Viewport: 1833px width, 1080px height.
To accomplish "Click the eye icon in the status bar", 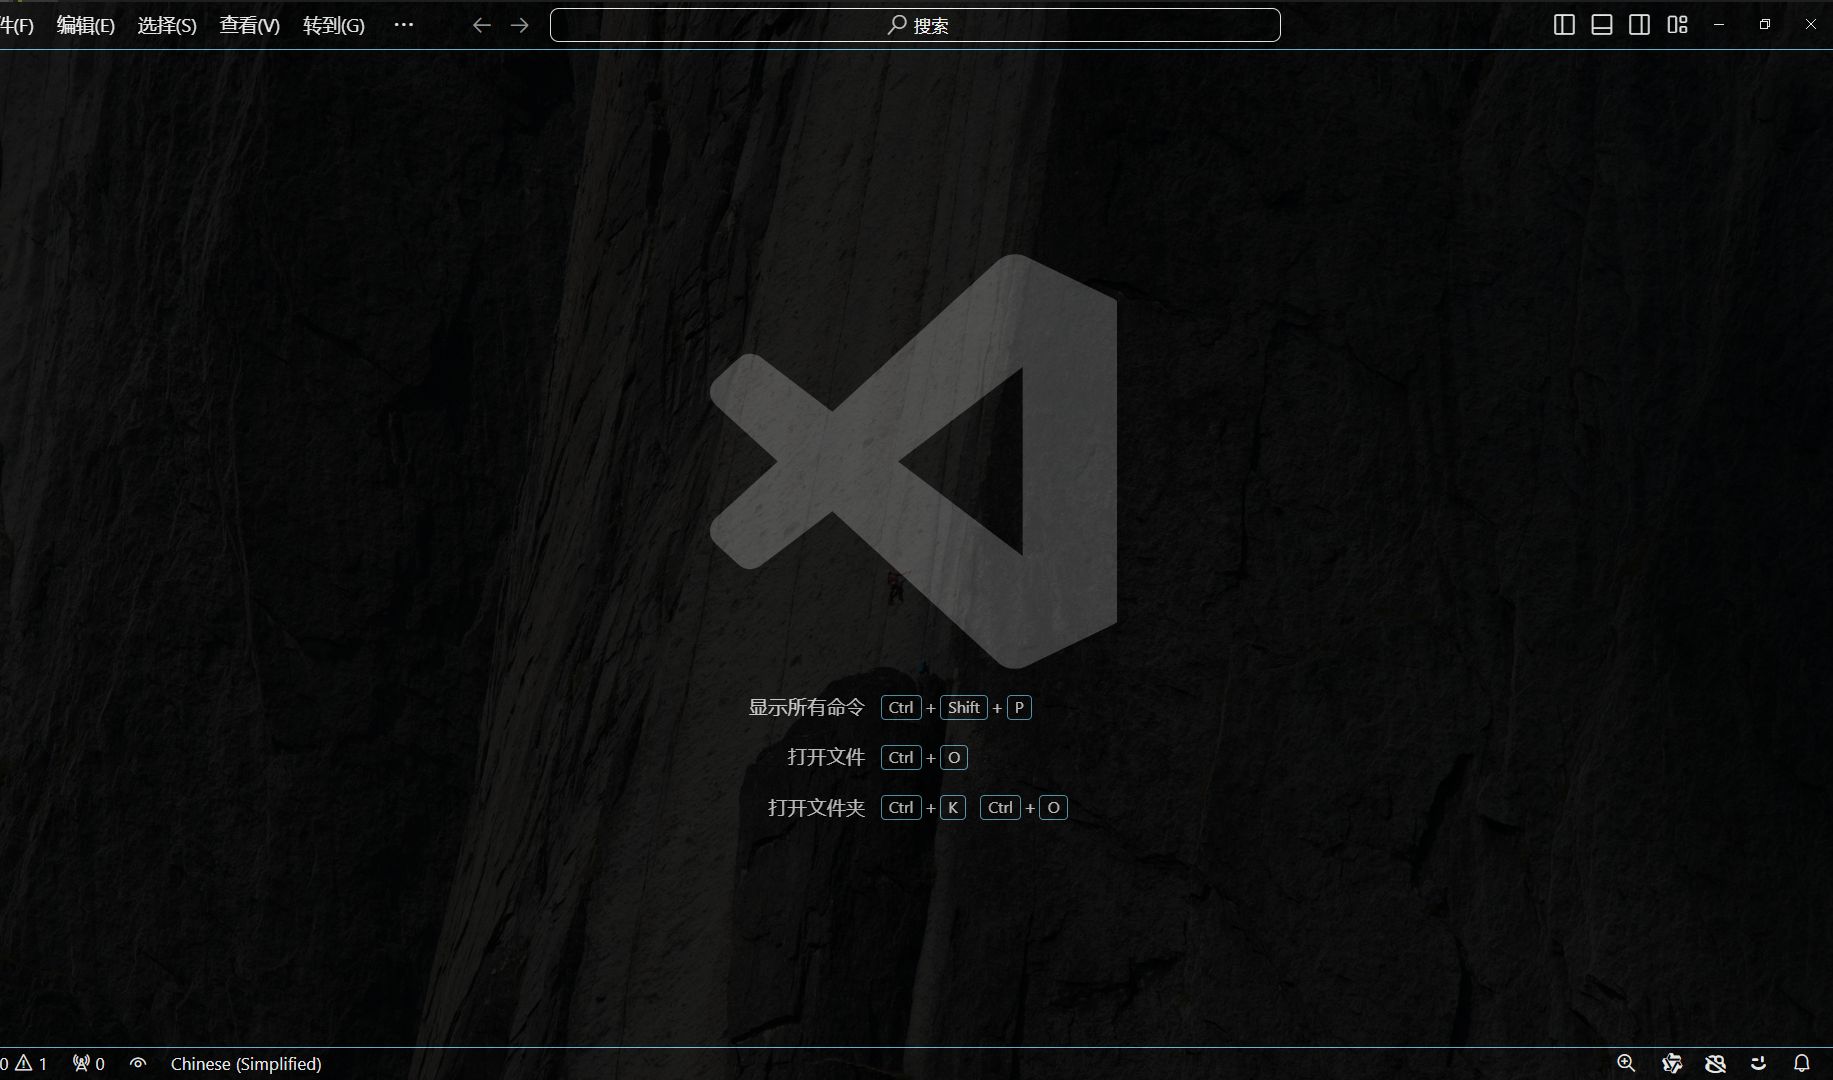I will click(x=137, y=1064).
